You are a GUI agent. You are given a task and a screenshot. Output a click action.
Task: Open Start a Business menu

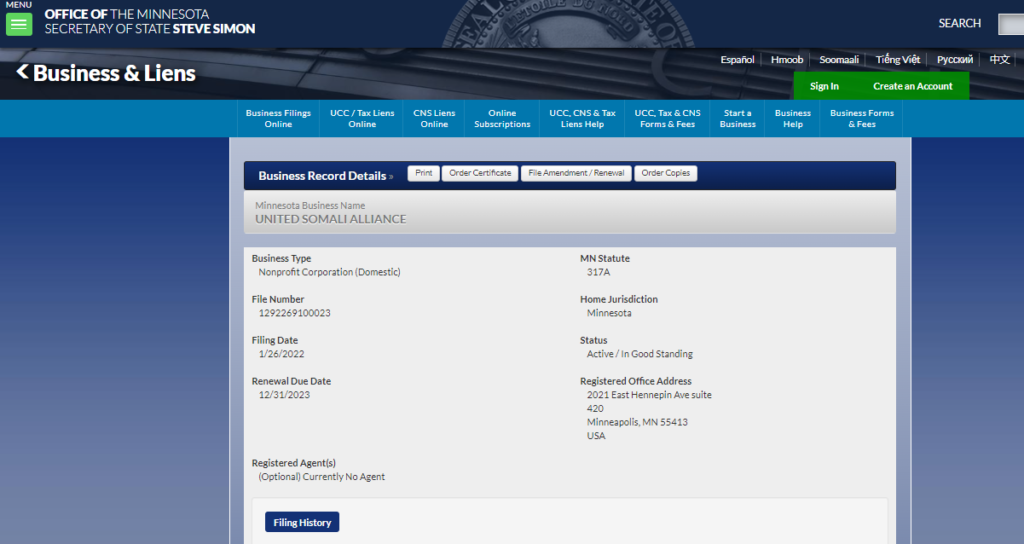(737, 118)
